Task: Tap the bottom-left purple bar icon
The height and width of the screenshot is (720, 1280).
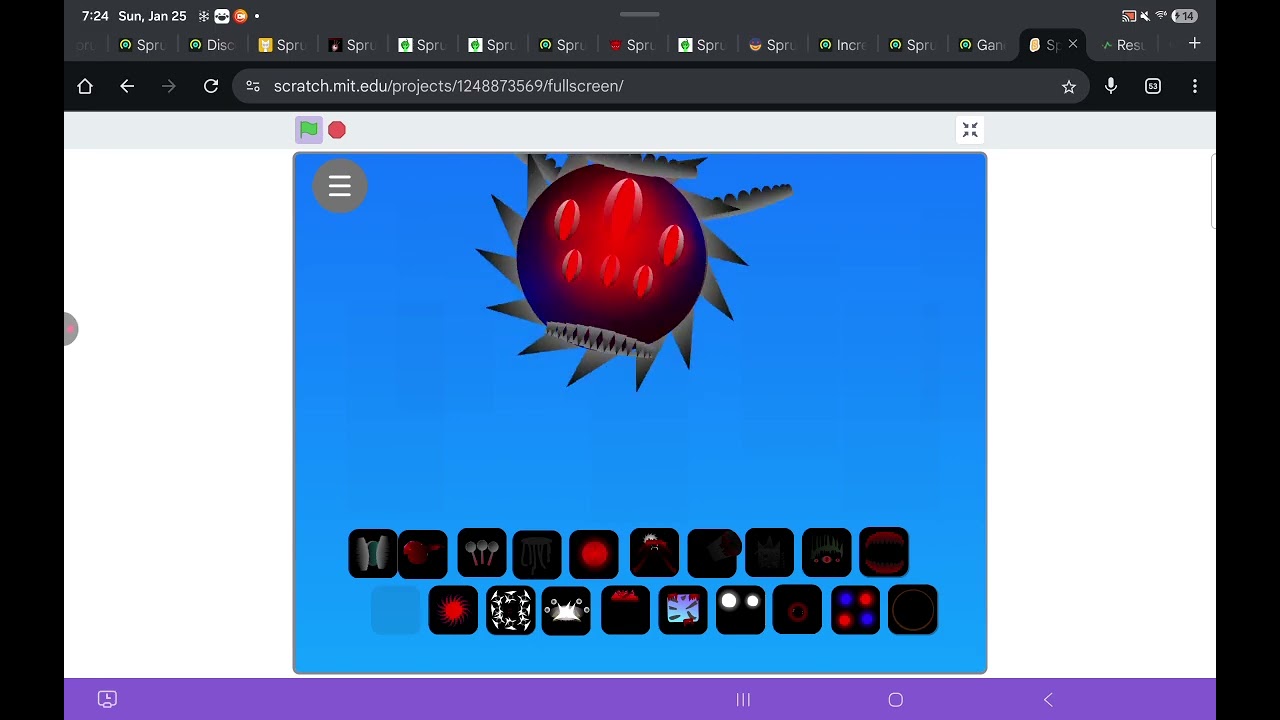Action: coord(107,700)
